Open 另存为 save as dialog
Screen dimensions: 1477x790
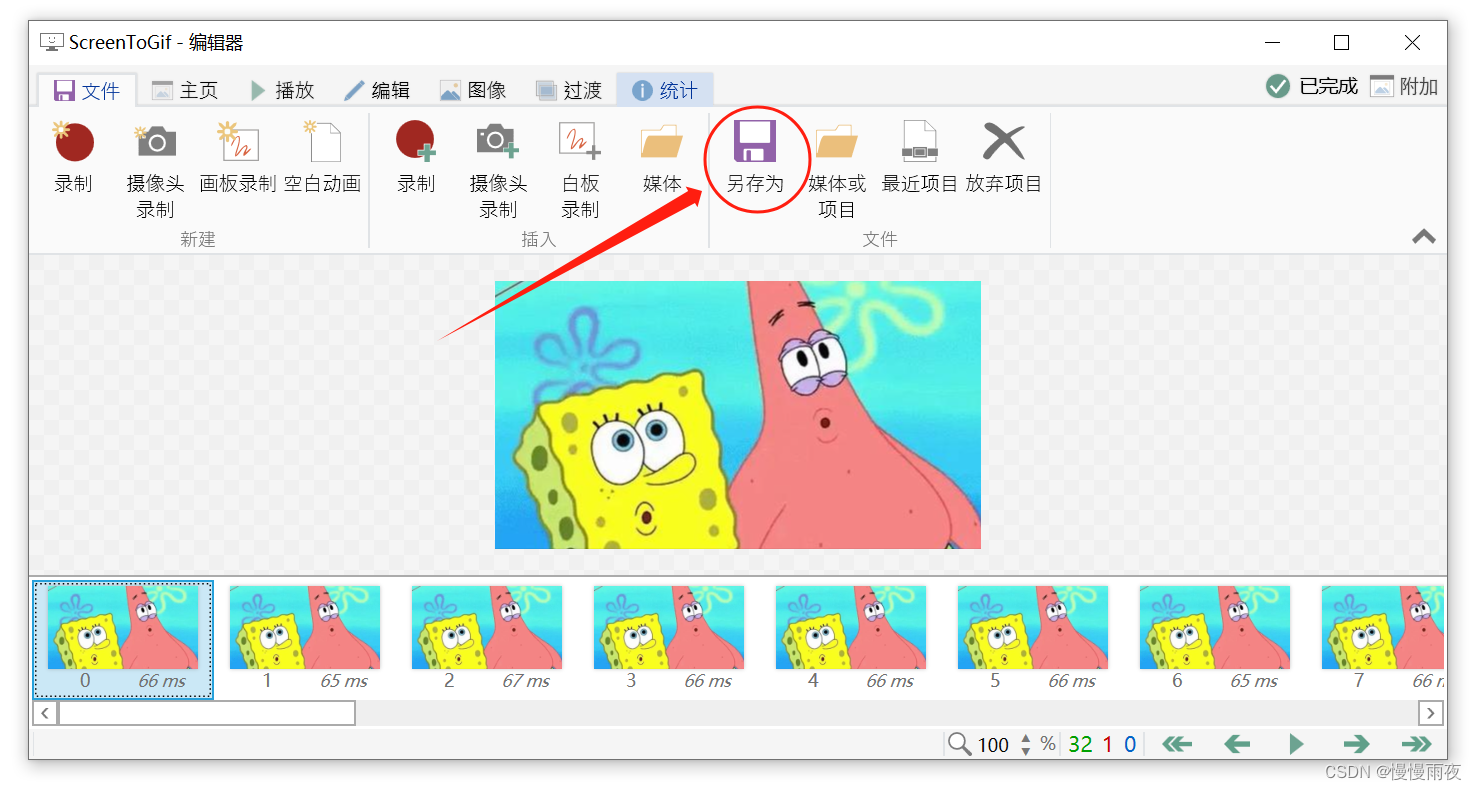click(x=756, y=160)
